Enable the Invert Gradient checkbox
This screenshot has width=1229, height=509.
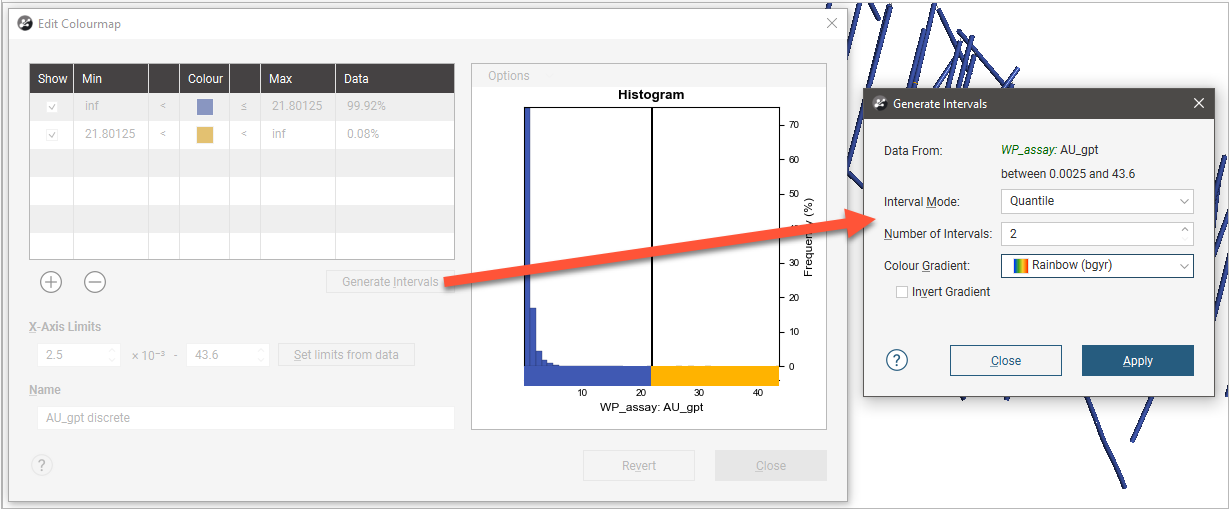click(x=903, y=292)
